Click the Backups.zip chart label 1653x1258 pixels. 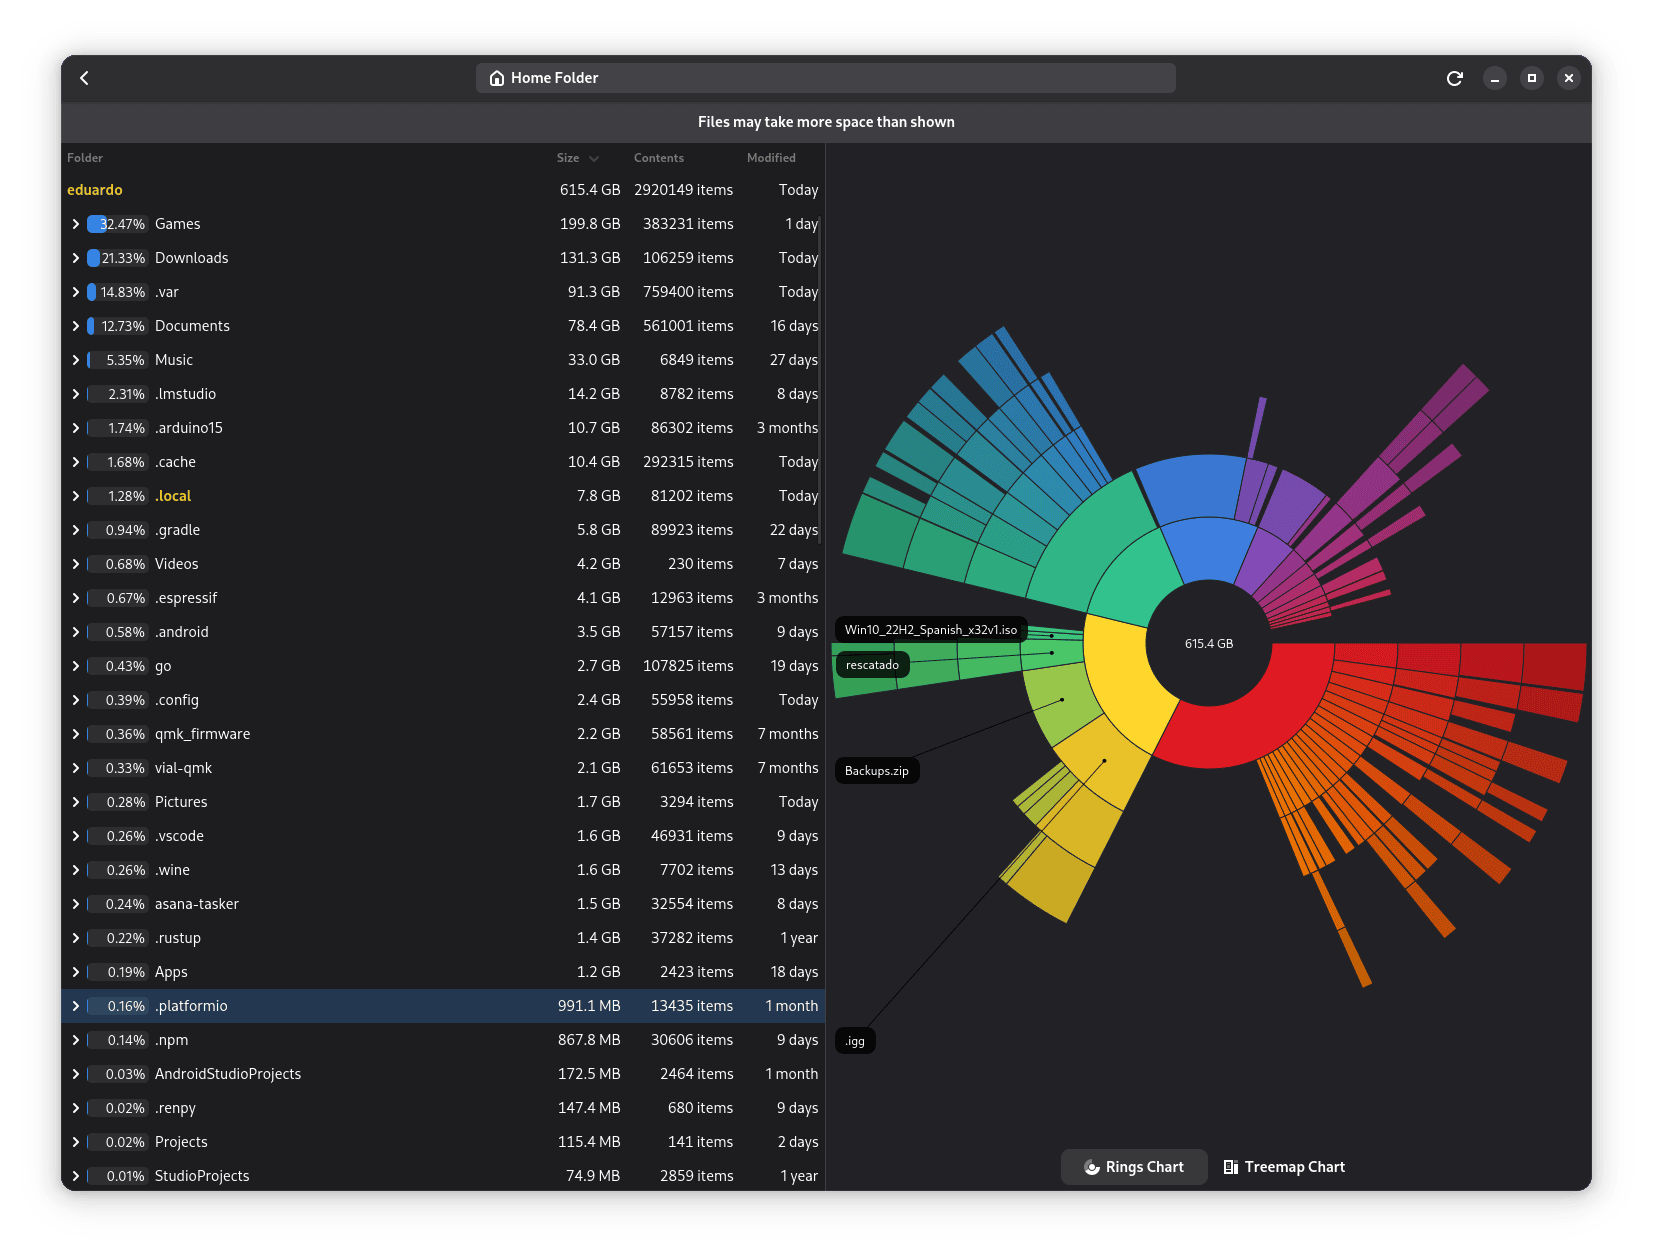coord(877,771)
